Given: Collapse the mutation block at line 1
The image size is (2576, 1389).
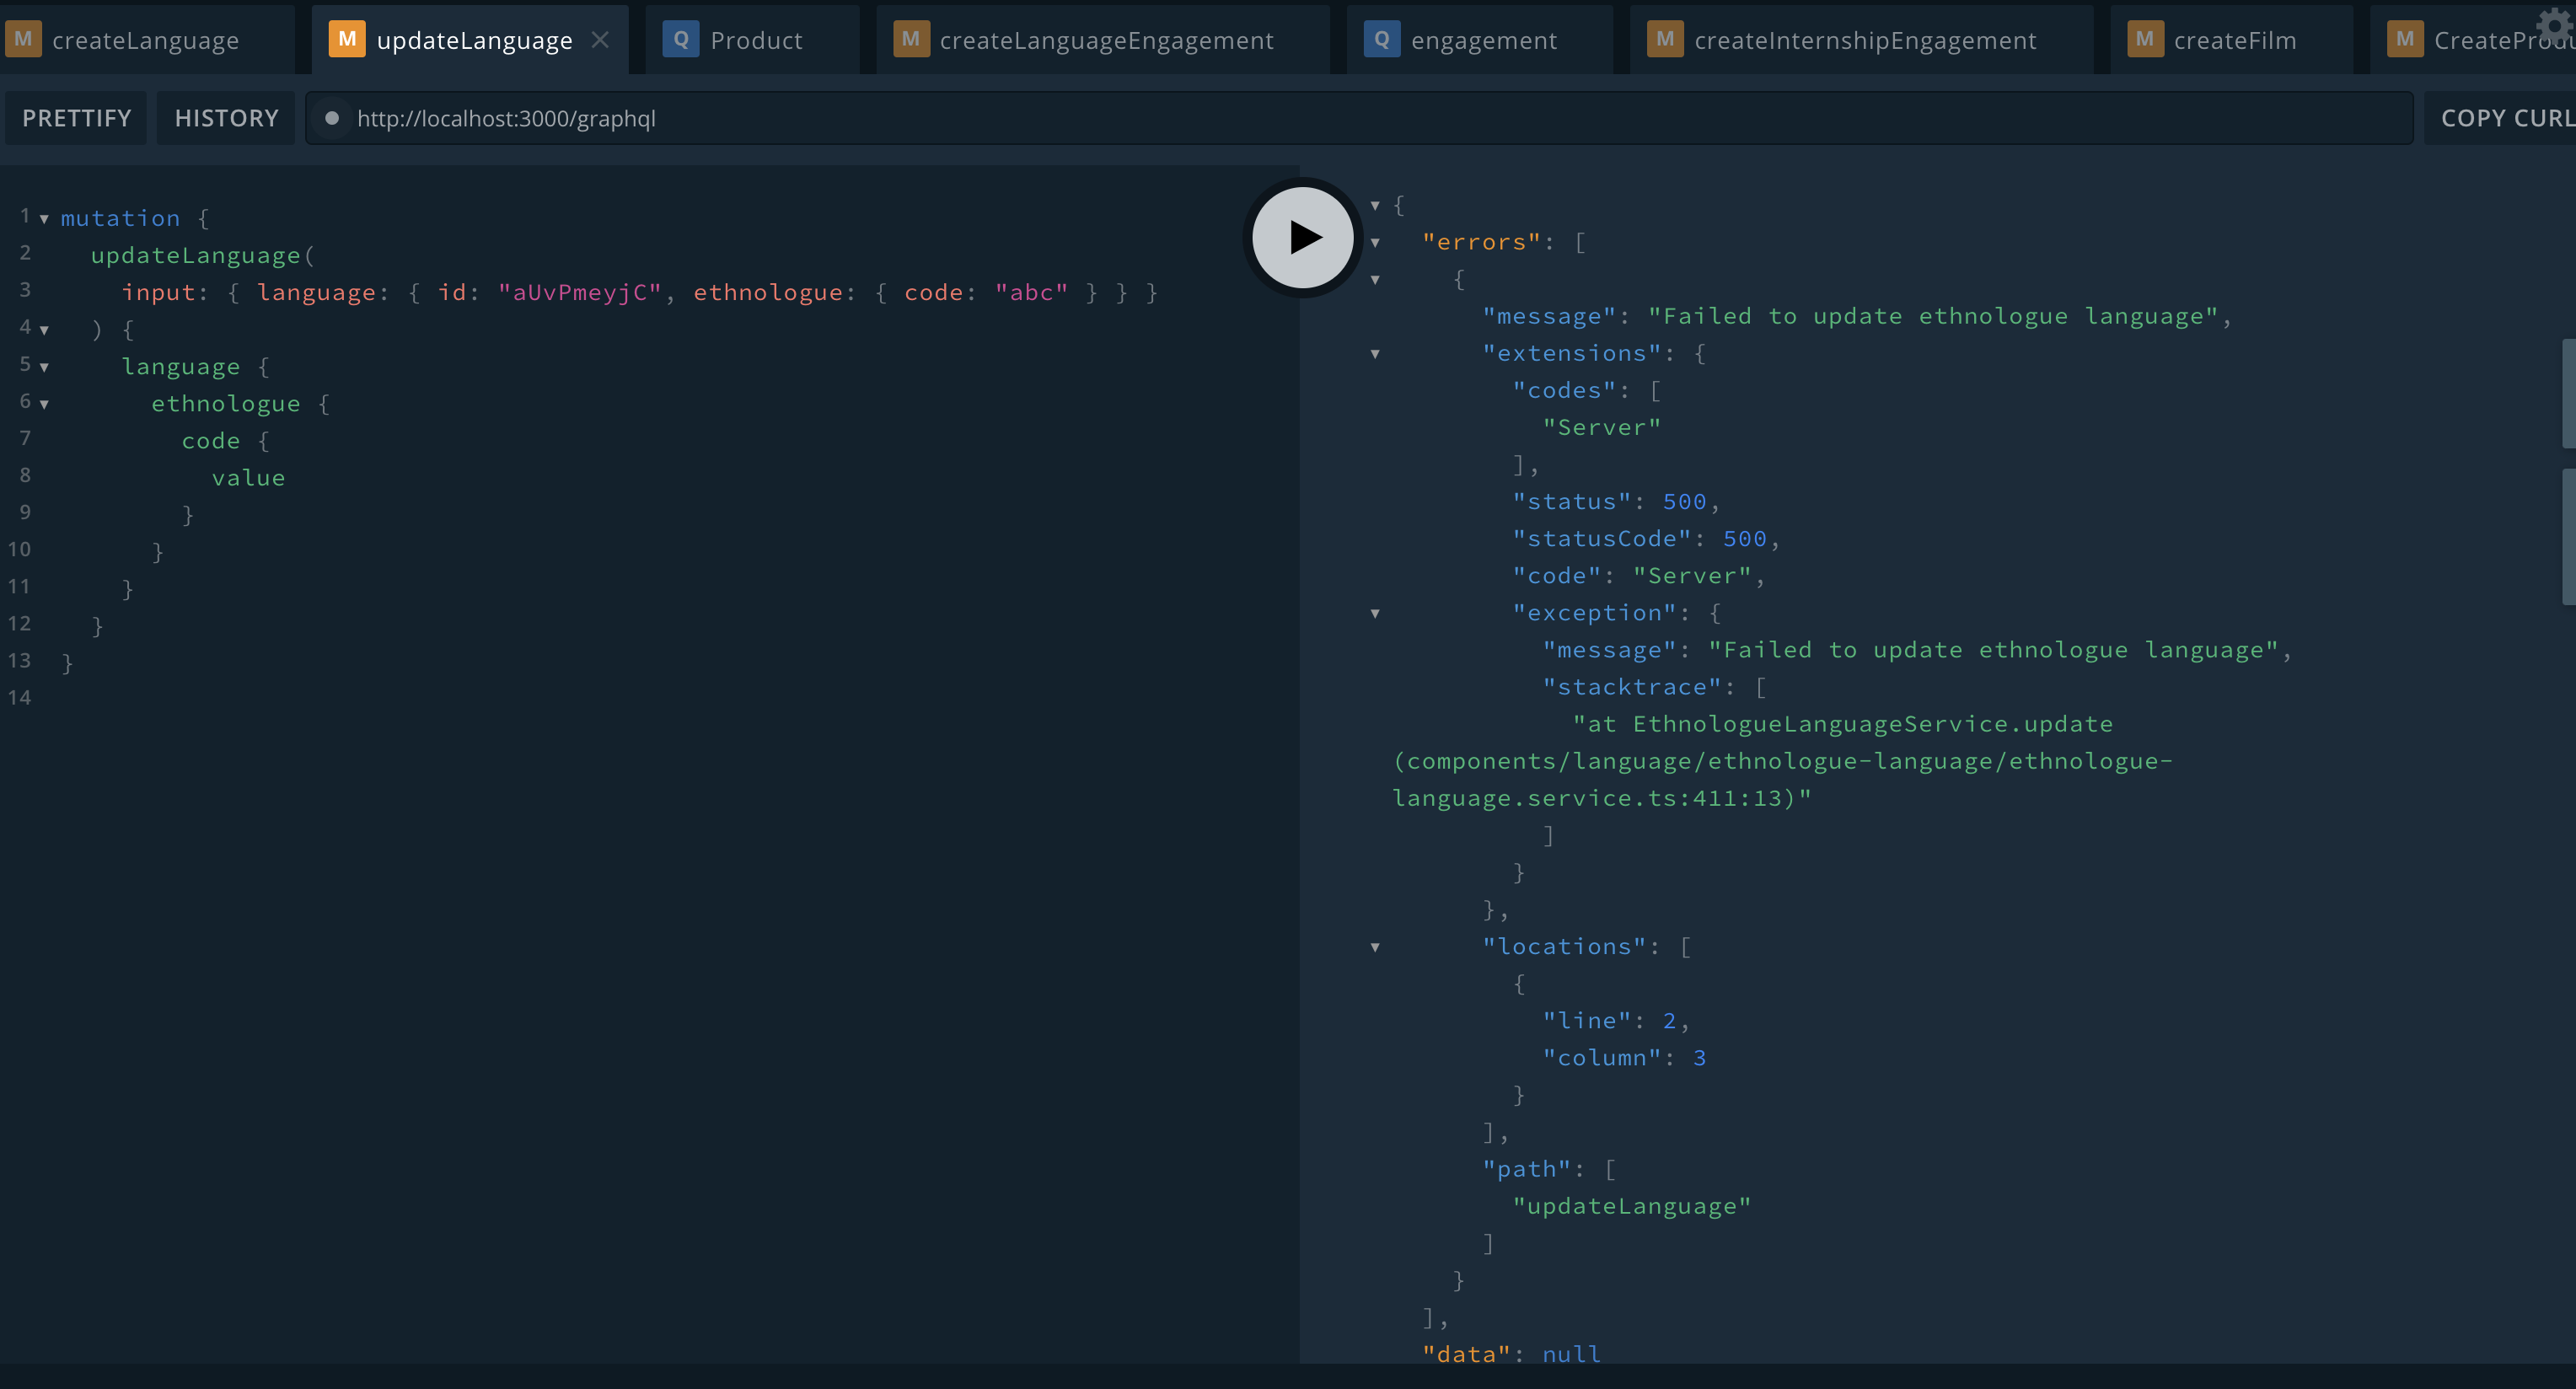Looking at the screenshot, I should pyautogui.click(x=44, y=219).
